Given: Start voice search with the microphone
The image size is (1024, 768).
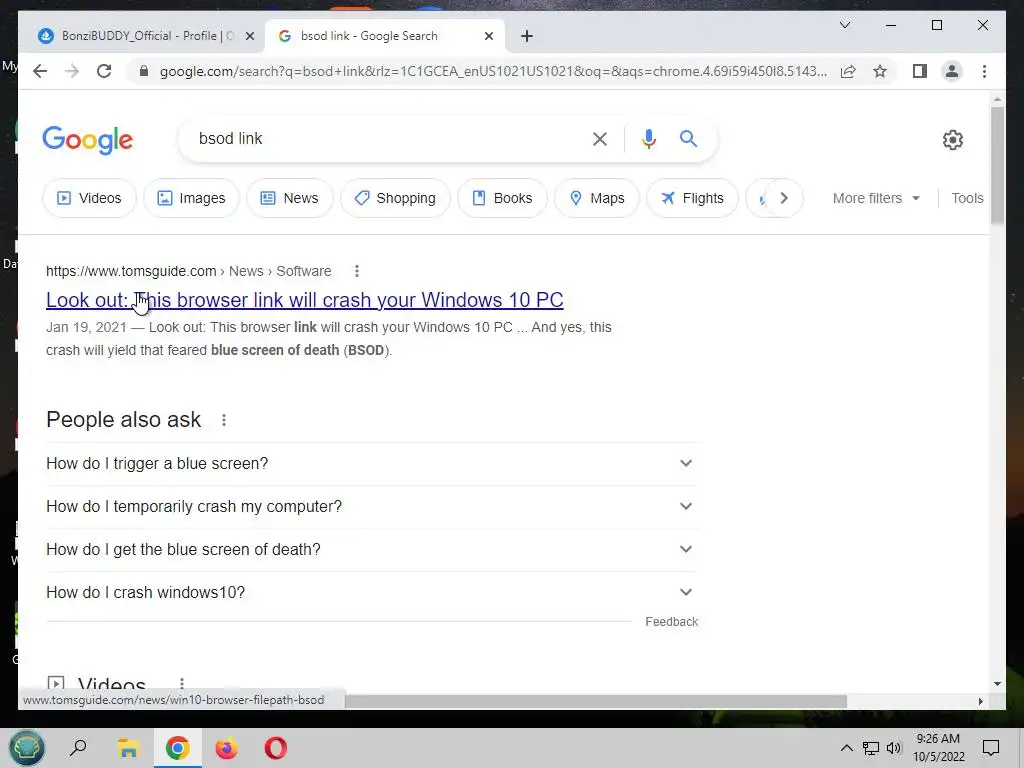Looking at the screenshot, I should pyautogui.click(x=648, y=138).
